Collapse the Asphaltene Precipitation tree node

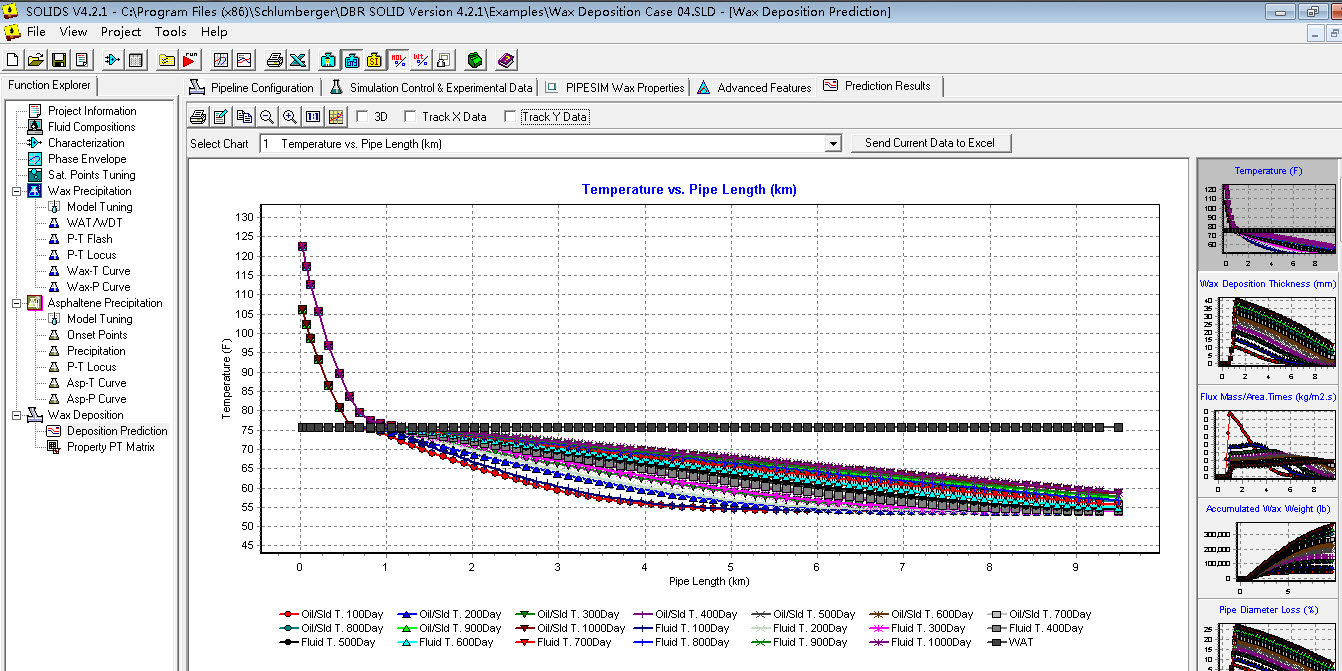[x=17, y=303]
